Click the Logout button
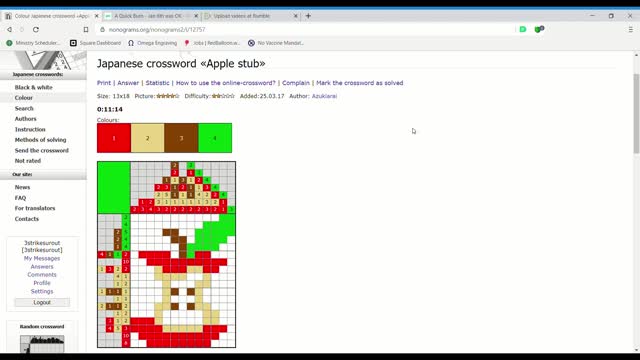The height and width of the screenshot is (360, 640). click(42, 302)
